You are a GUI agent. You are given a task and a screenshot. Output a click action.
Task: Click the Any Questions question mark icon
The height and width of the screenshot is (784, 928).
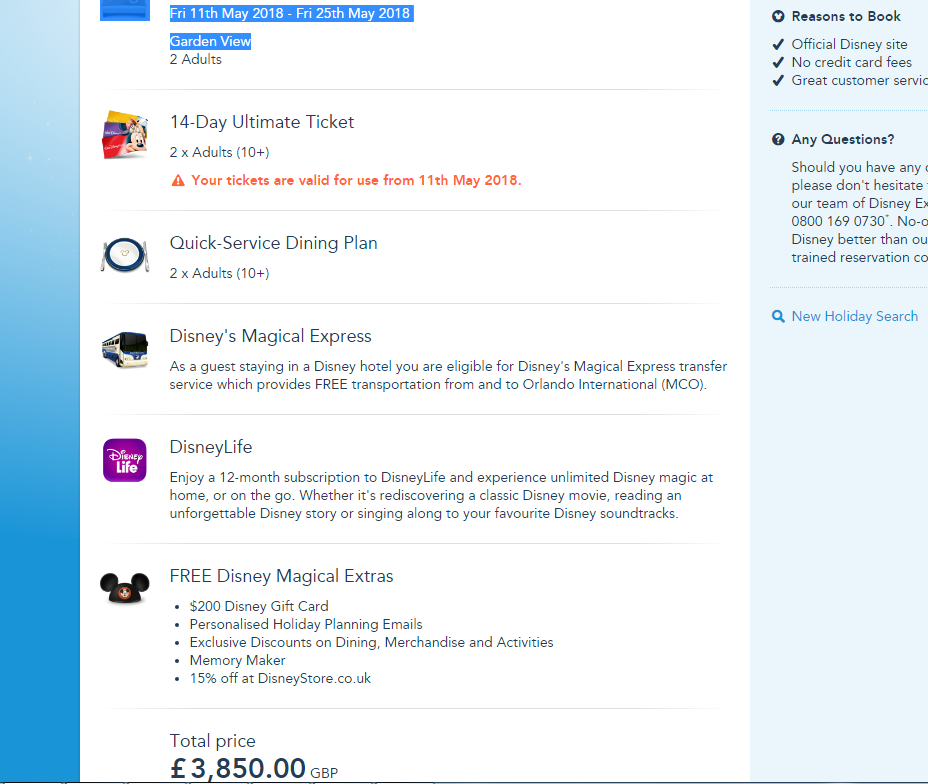(x=778, y=140)
